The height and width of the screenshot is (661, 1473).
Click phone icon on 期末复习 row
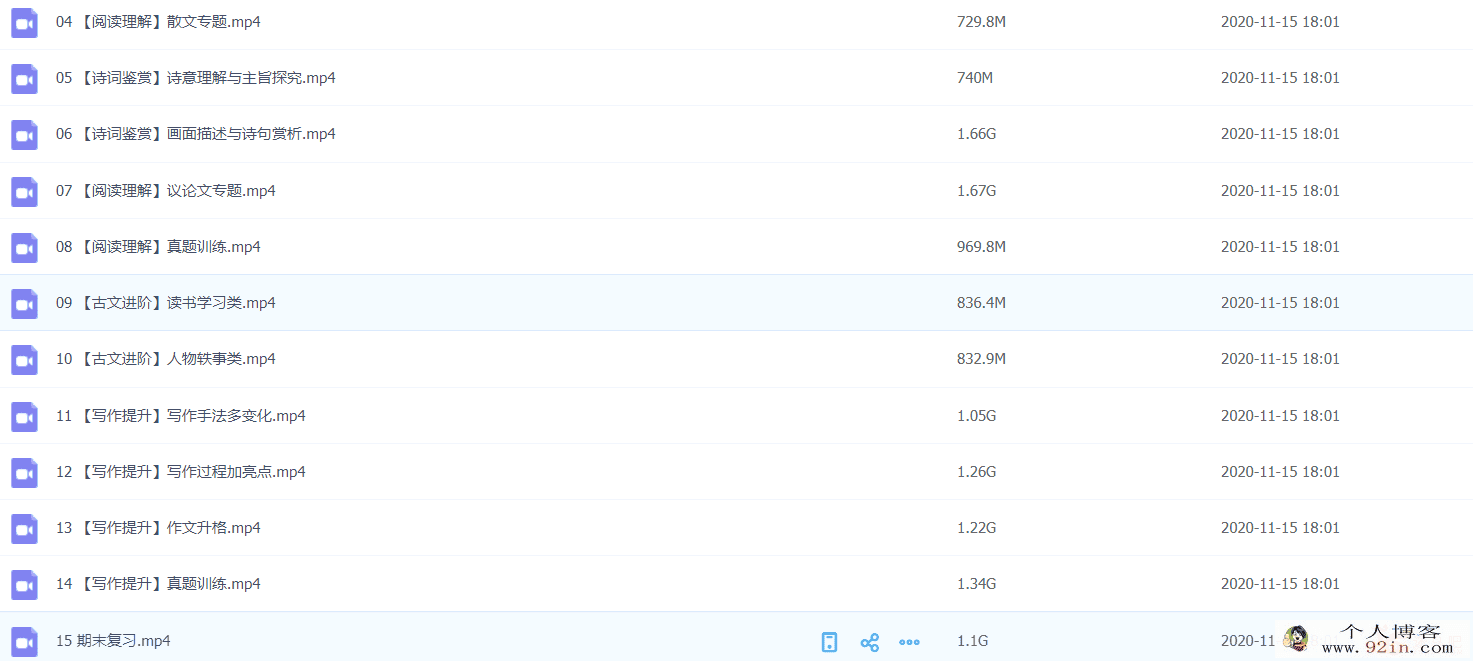point(829,642)
